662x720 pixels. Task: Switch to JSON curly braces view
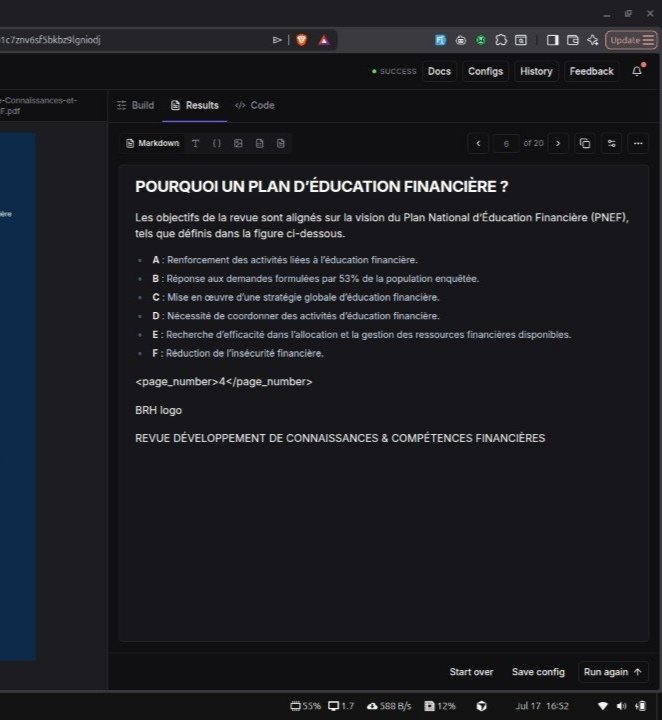(x=217, y=143)
